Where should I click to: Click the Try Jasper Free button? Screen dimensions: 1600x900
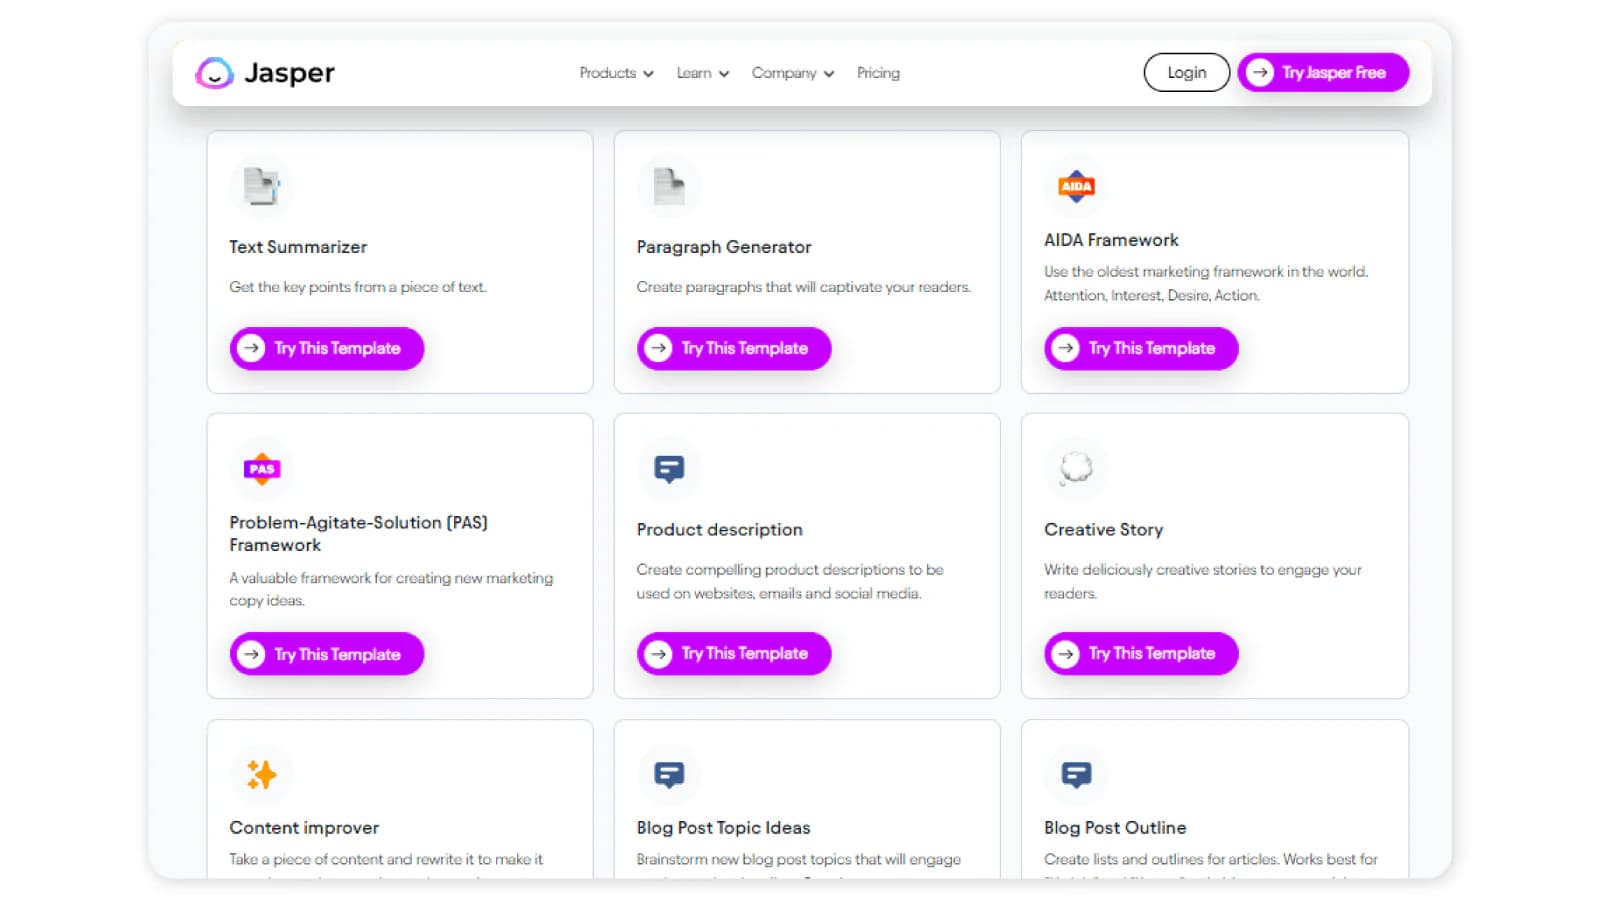point(1323,72)
